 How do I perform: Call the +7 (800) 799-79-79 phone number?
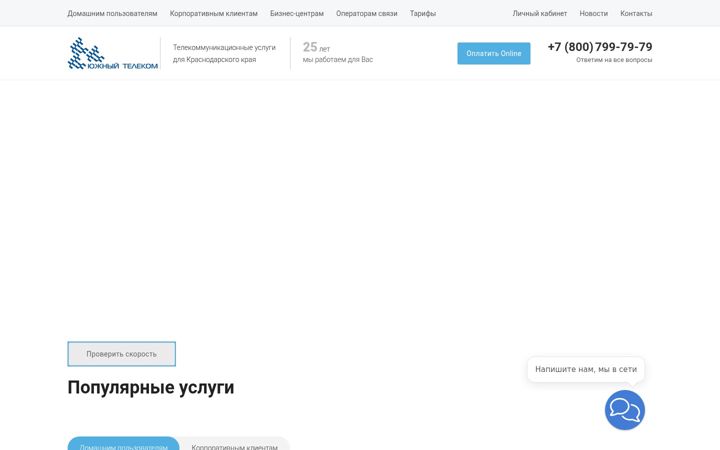point(600,47)
